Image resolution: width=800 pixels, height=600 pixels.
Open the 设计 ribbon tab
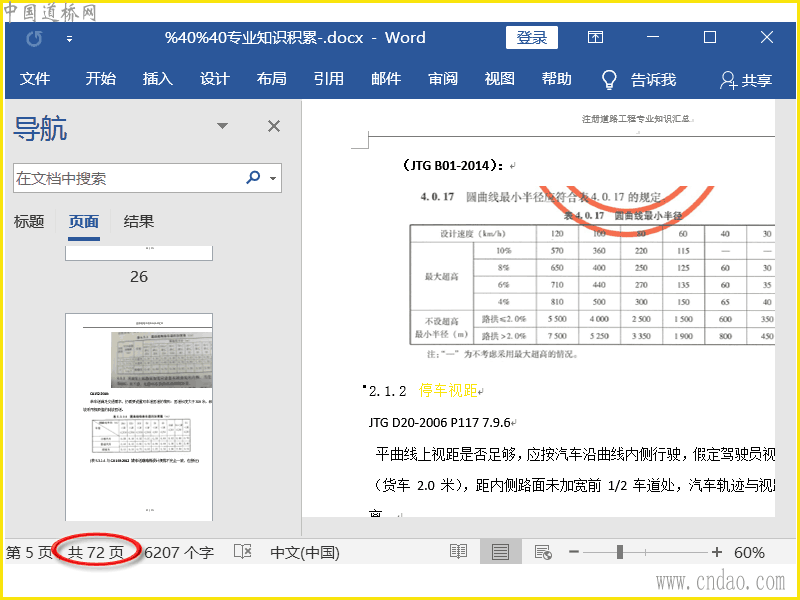pyautogui.click(x=214, y=79)
